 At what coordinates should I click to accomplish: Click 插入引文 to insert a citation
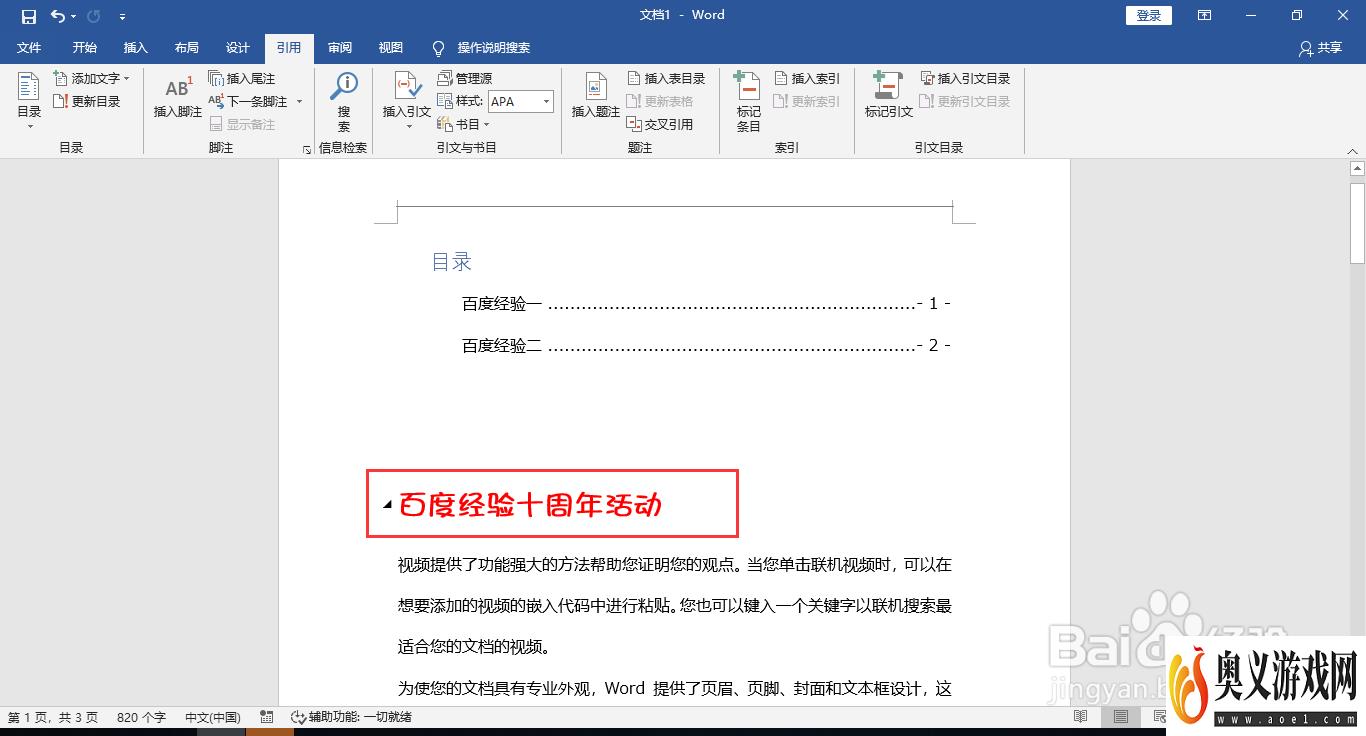pos(407,100)
